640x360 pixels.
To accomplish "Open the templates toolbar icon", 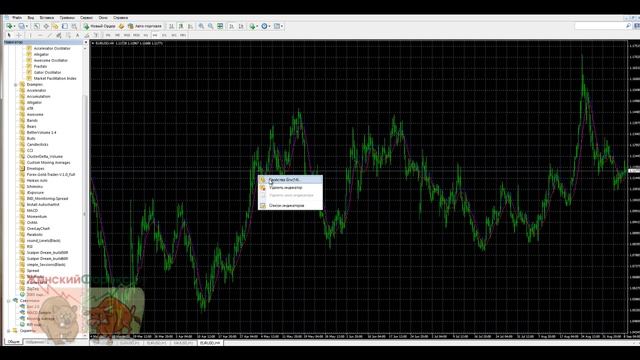I will (x=277, y=26).
